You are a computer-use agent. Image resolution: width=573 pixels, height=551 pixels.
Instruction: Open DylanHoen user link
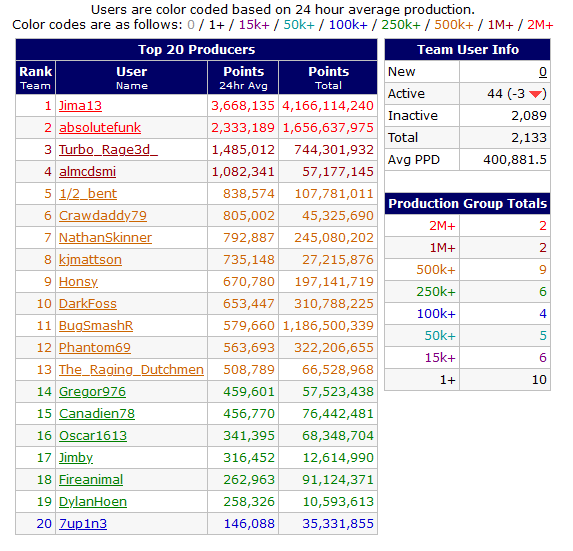[93, 502]
